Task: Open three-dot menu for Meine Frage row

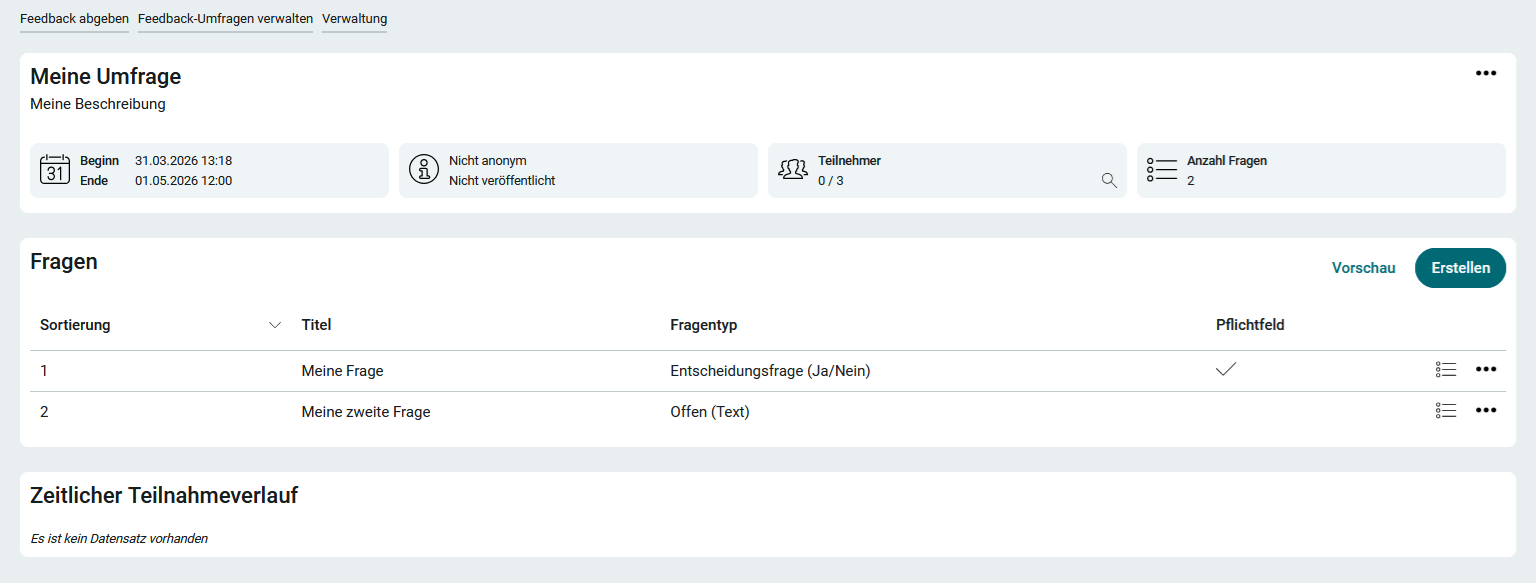Action: coord(1486,370)
